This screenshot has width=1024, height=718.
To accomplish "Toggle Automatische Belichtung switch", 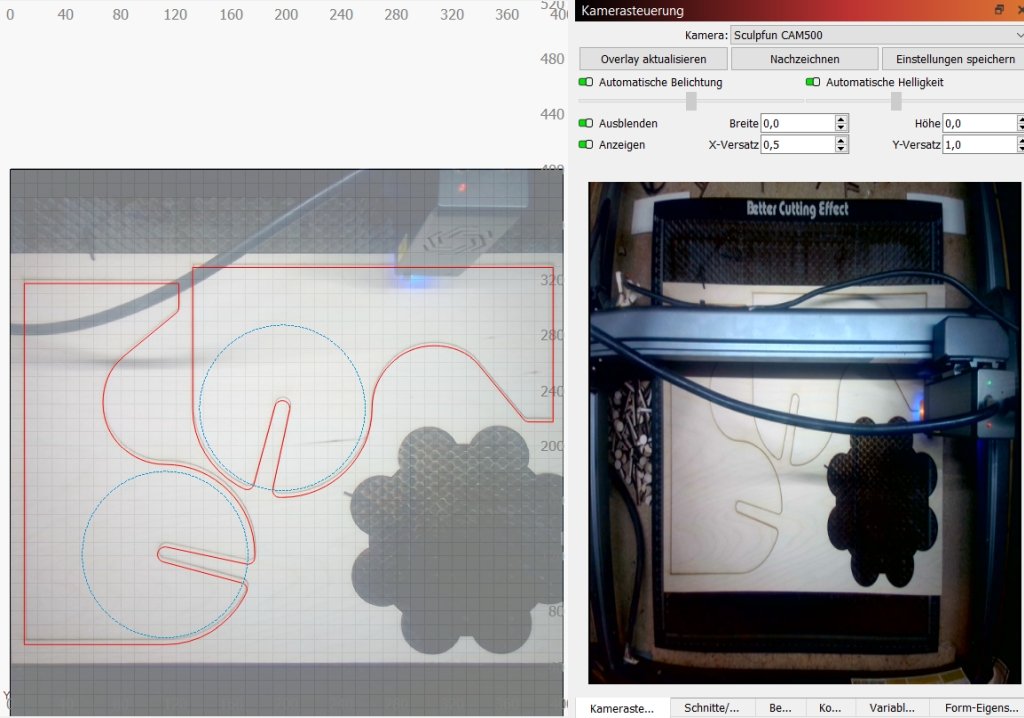I will tap(586, 82).
